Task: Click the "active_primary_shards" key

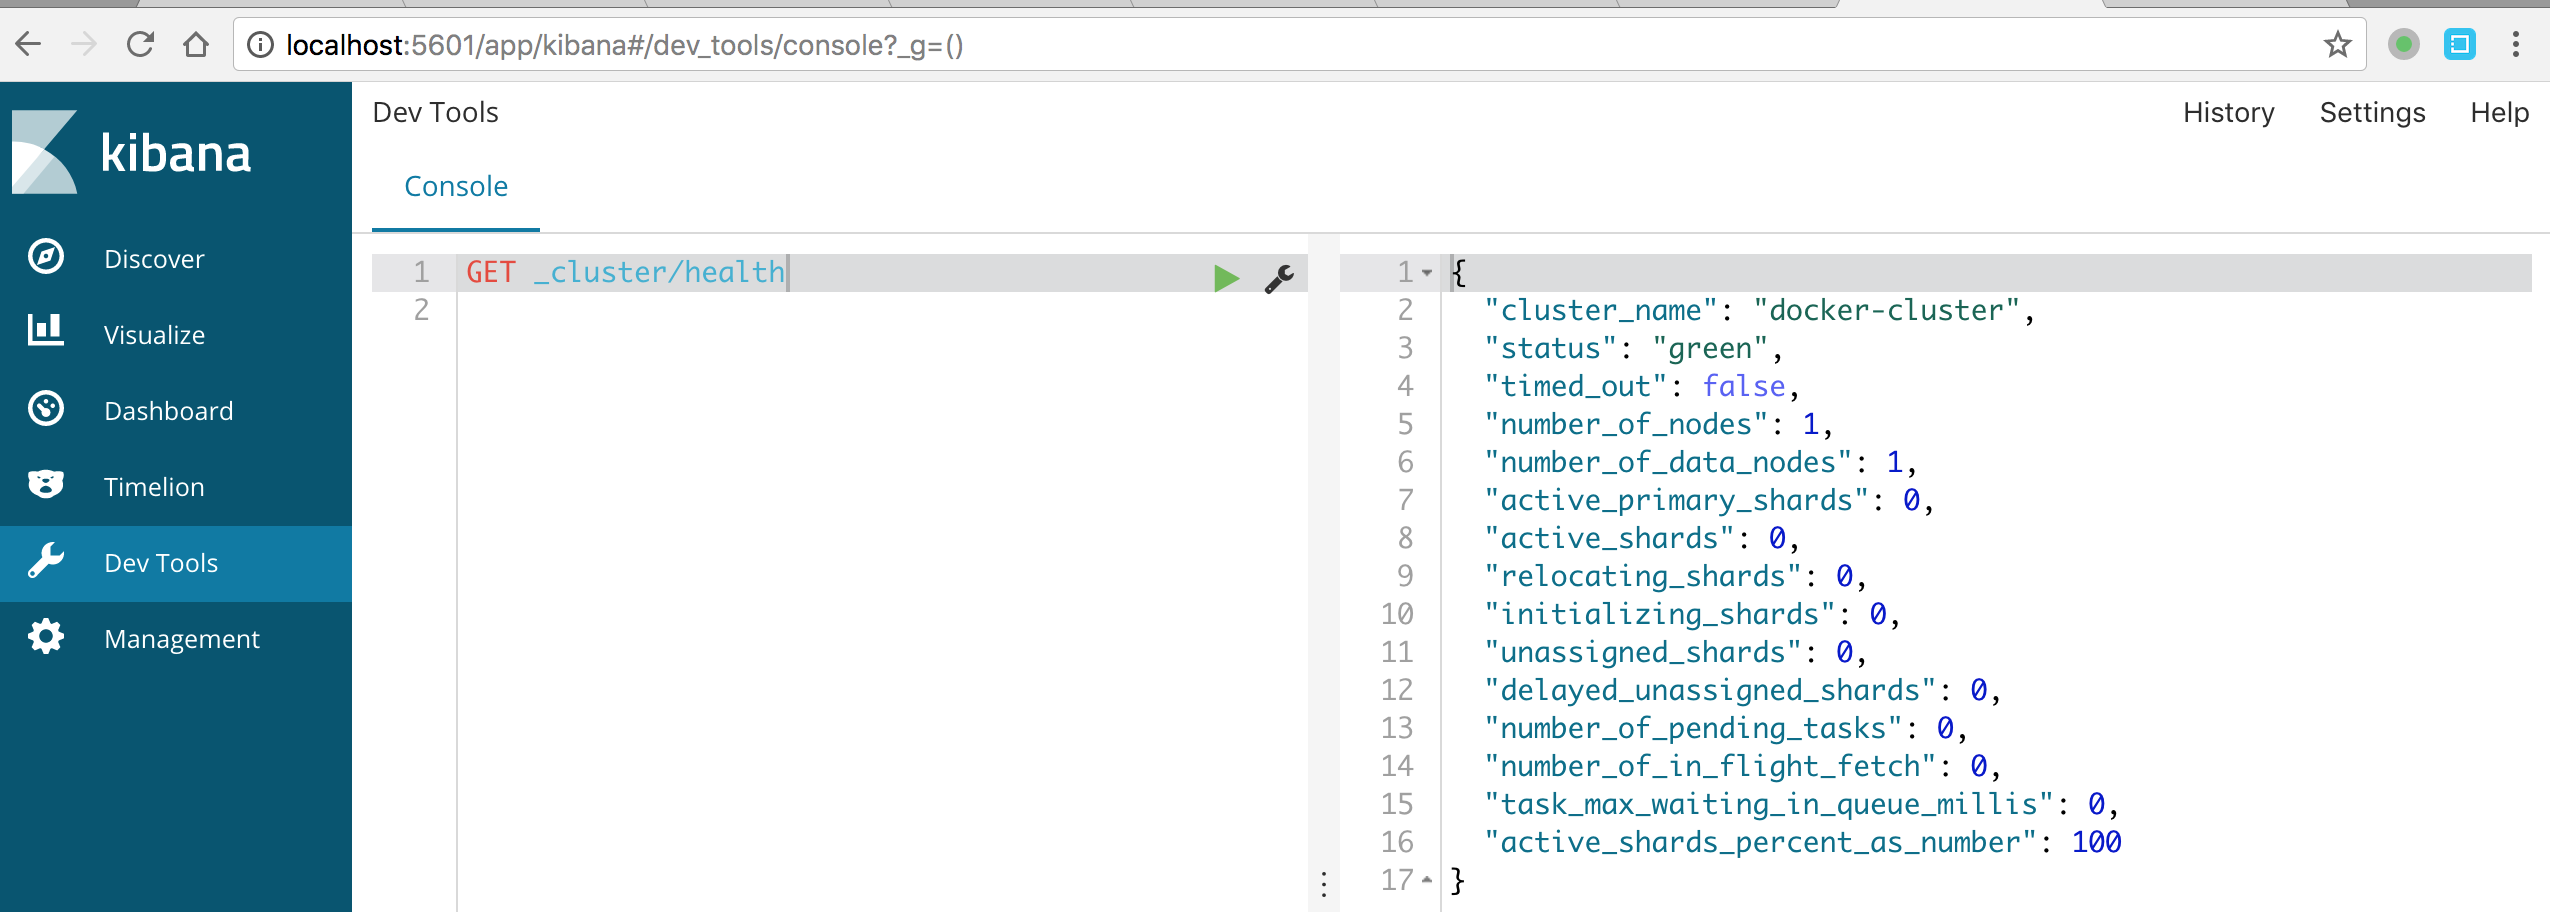Action: (1677, 501)
